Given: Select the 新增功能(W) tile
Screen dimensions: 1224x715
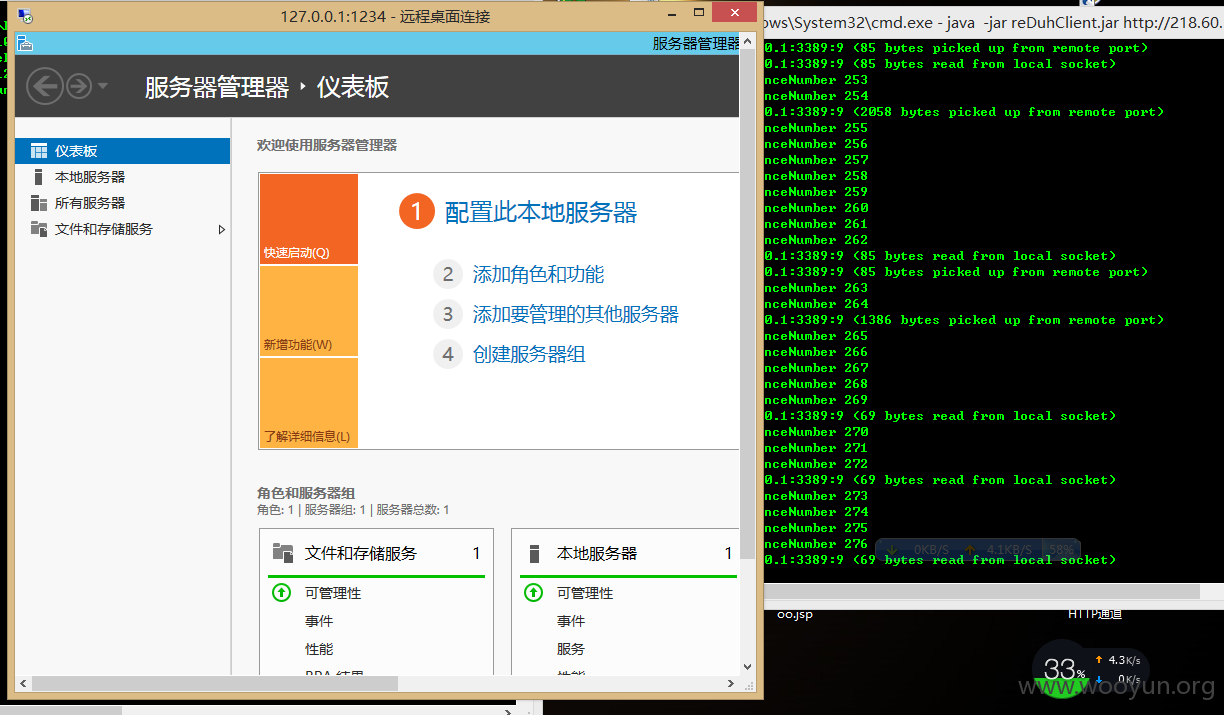Looking at the screenshot, I should [308, 311].
